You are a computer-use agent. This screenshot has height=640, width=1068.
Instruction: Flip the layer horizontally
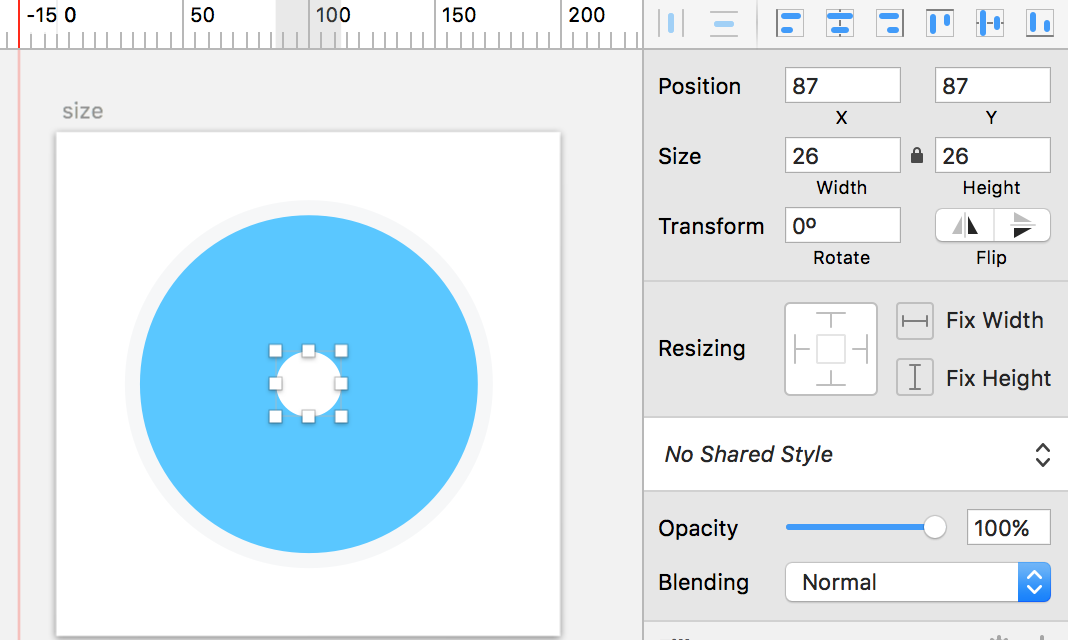[x=964, y=225]
